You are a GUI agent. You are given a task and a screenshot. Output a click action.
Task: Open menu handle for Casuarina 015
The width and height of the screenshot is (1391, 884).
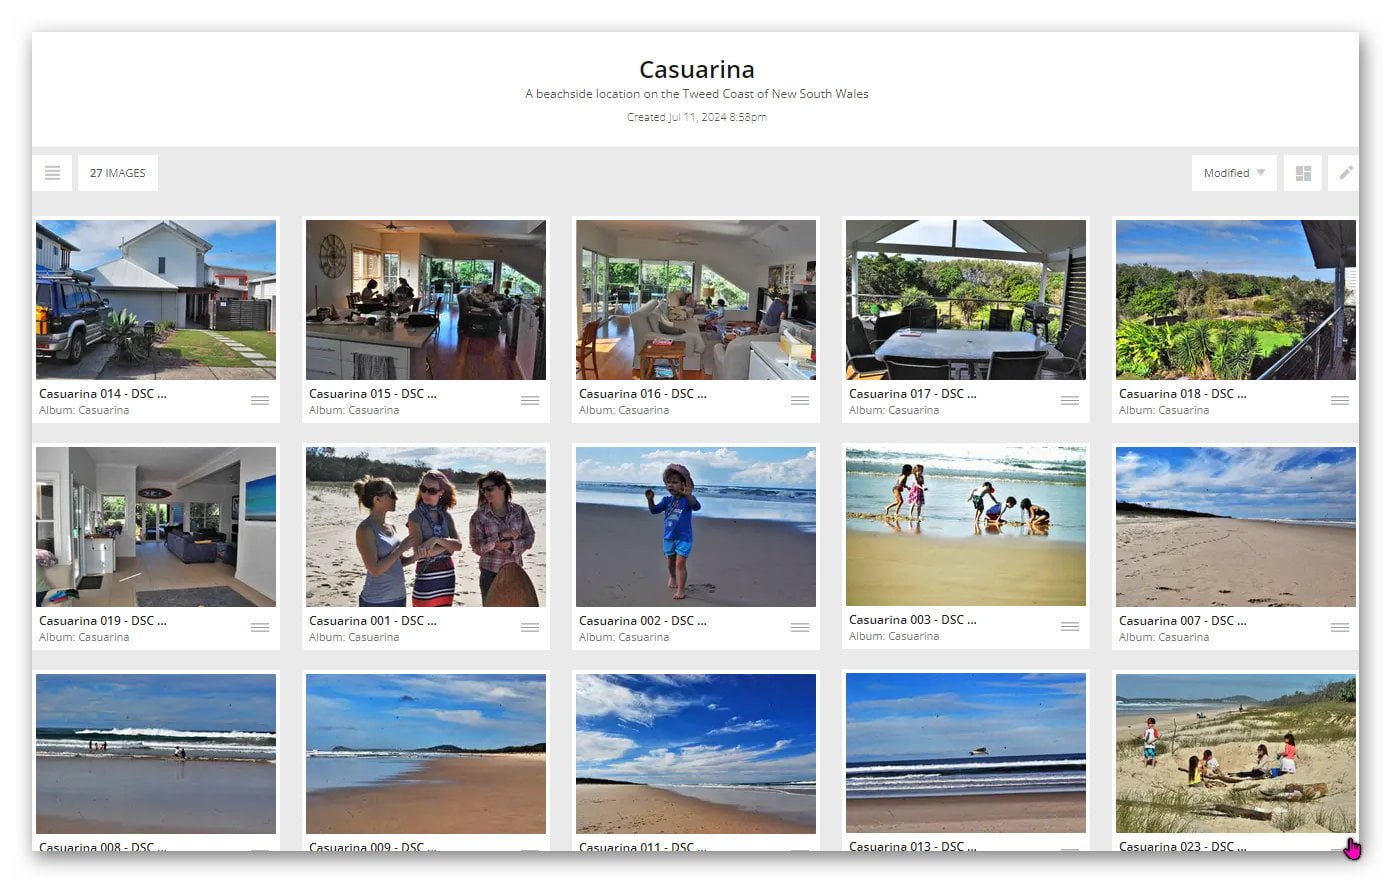point(530,400)
